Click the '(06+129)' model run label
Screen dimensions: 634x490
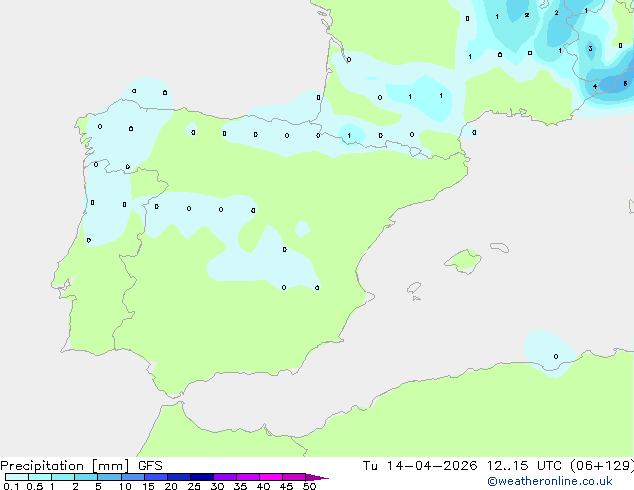click(x=602, y=466)
